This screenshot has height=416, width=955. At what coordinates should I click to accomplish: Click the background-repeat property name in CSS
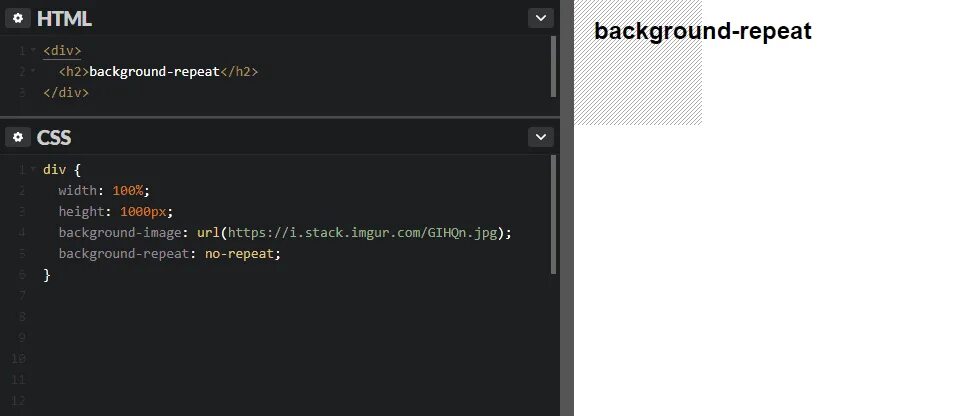pyautogui.click(x=124, y=253)
